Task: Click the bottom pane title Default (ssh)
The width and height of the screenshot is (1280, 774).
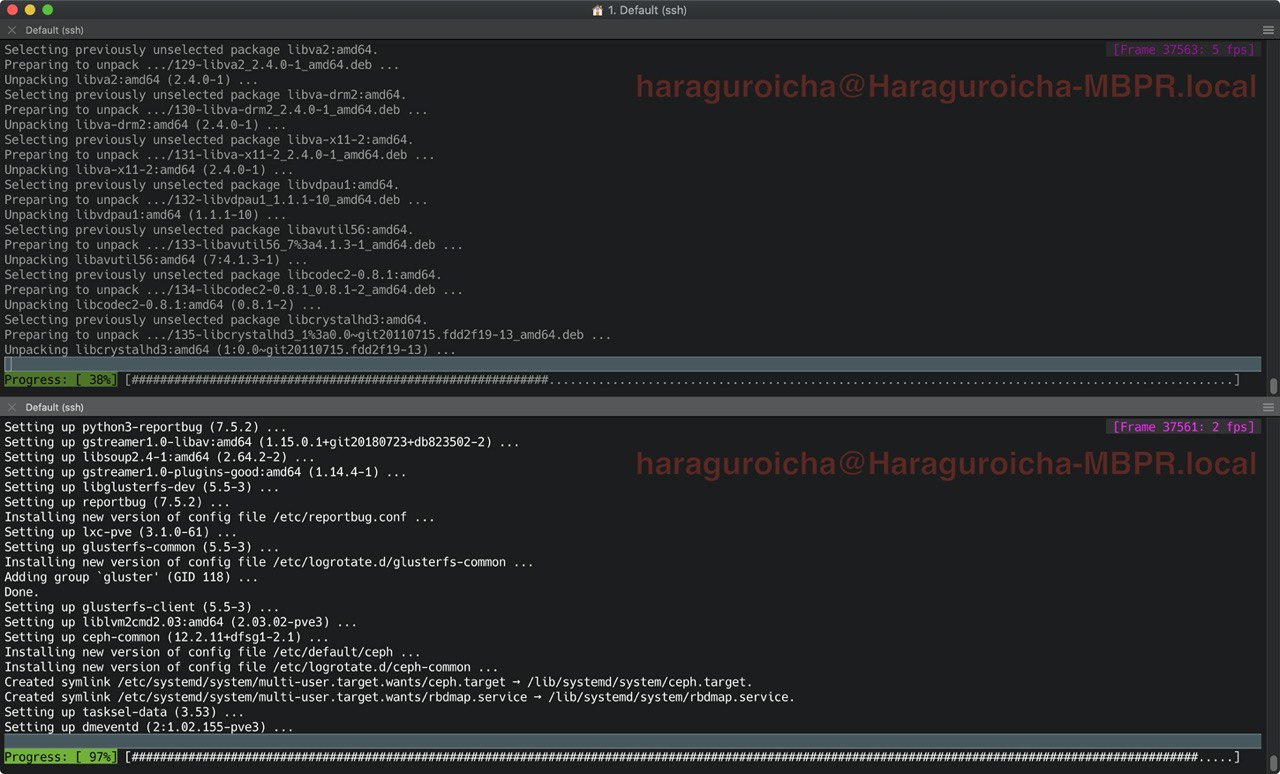Action: (x=55, y=408)
